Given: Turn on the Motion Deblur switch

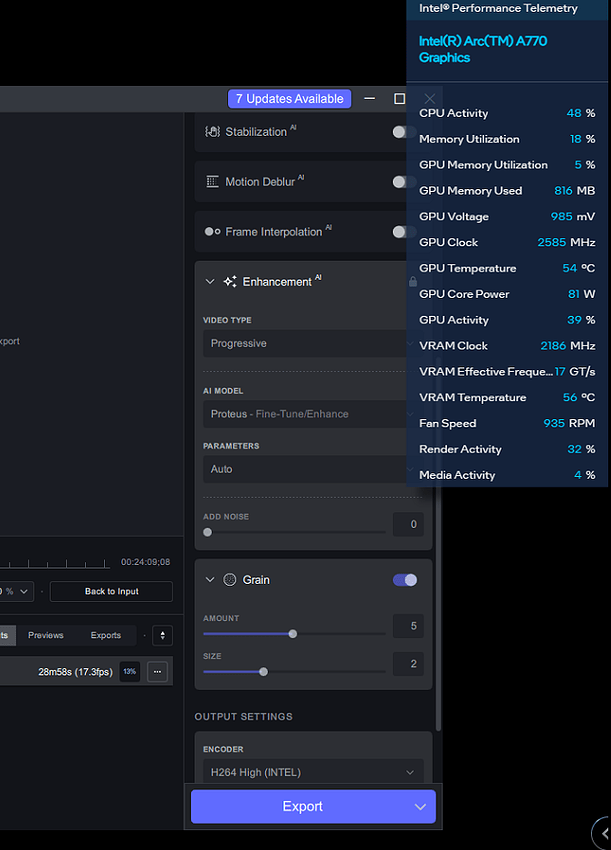Looking at the screenshot, I should click(402, 182).
